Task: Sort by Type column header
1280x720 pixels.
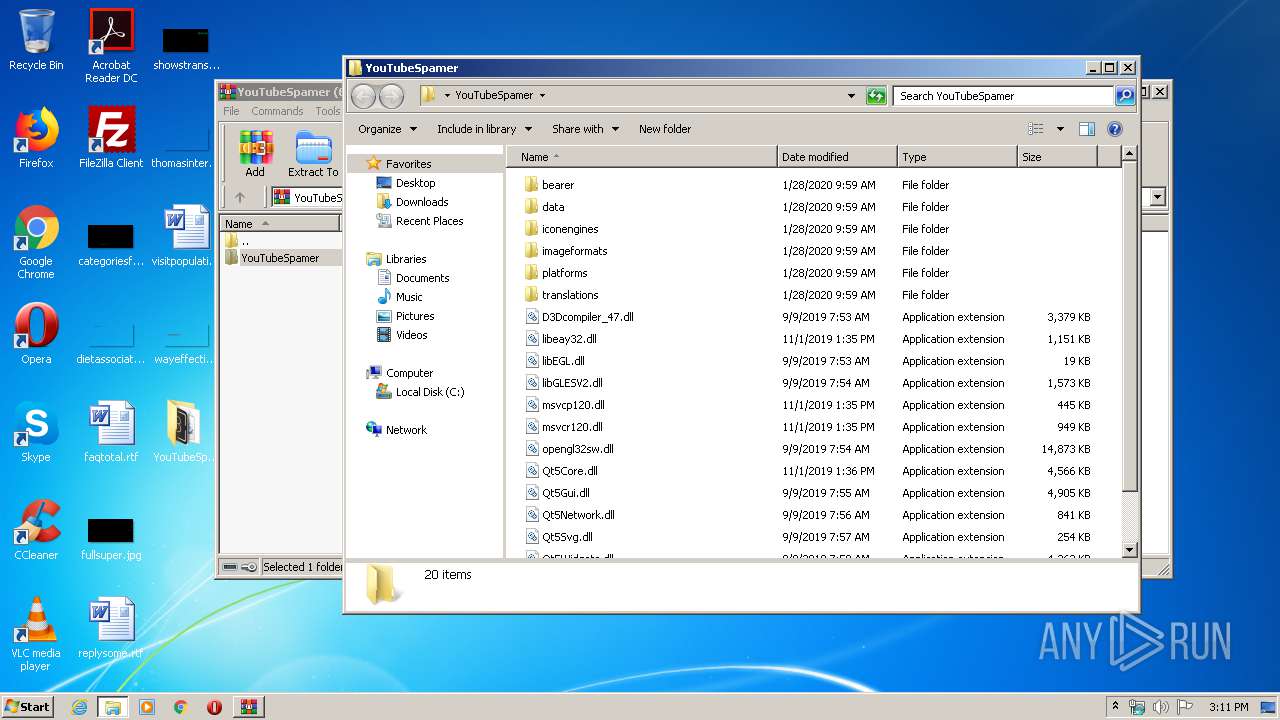Action: pos(957,157)
